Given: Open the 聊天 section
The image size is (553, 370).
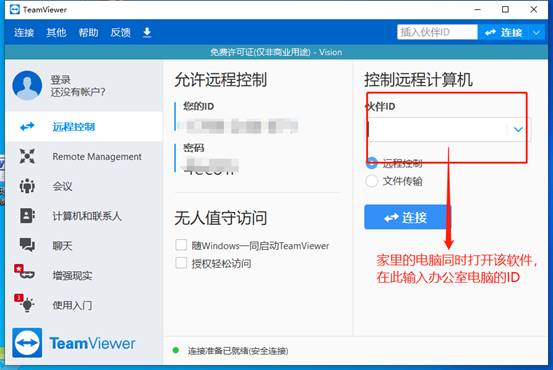Looking at the screenshot, I should 84,245.
